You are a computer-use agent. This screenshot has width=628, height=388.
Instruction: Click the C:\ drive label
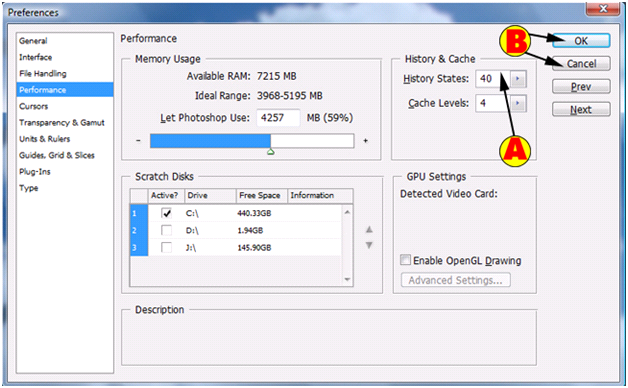tap(192, 213)
